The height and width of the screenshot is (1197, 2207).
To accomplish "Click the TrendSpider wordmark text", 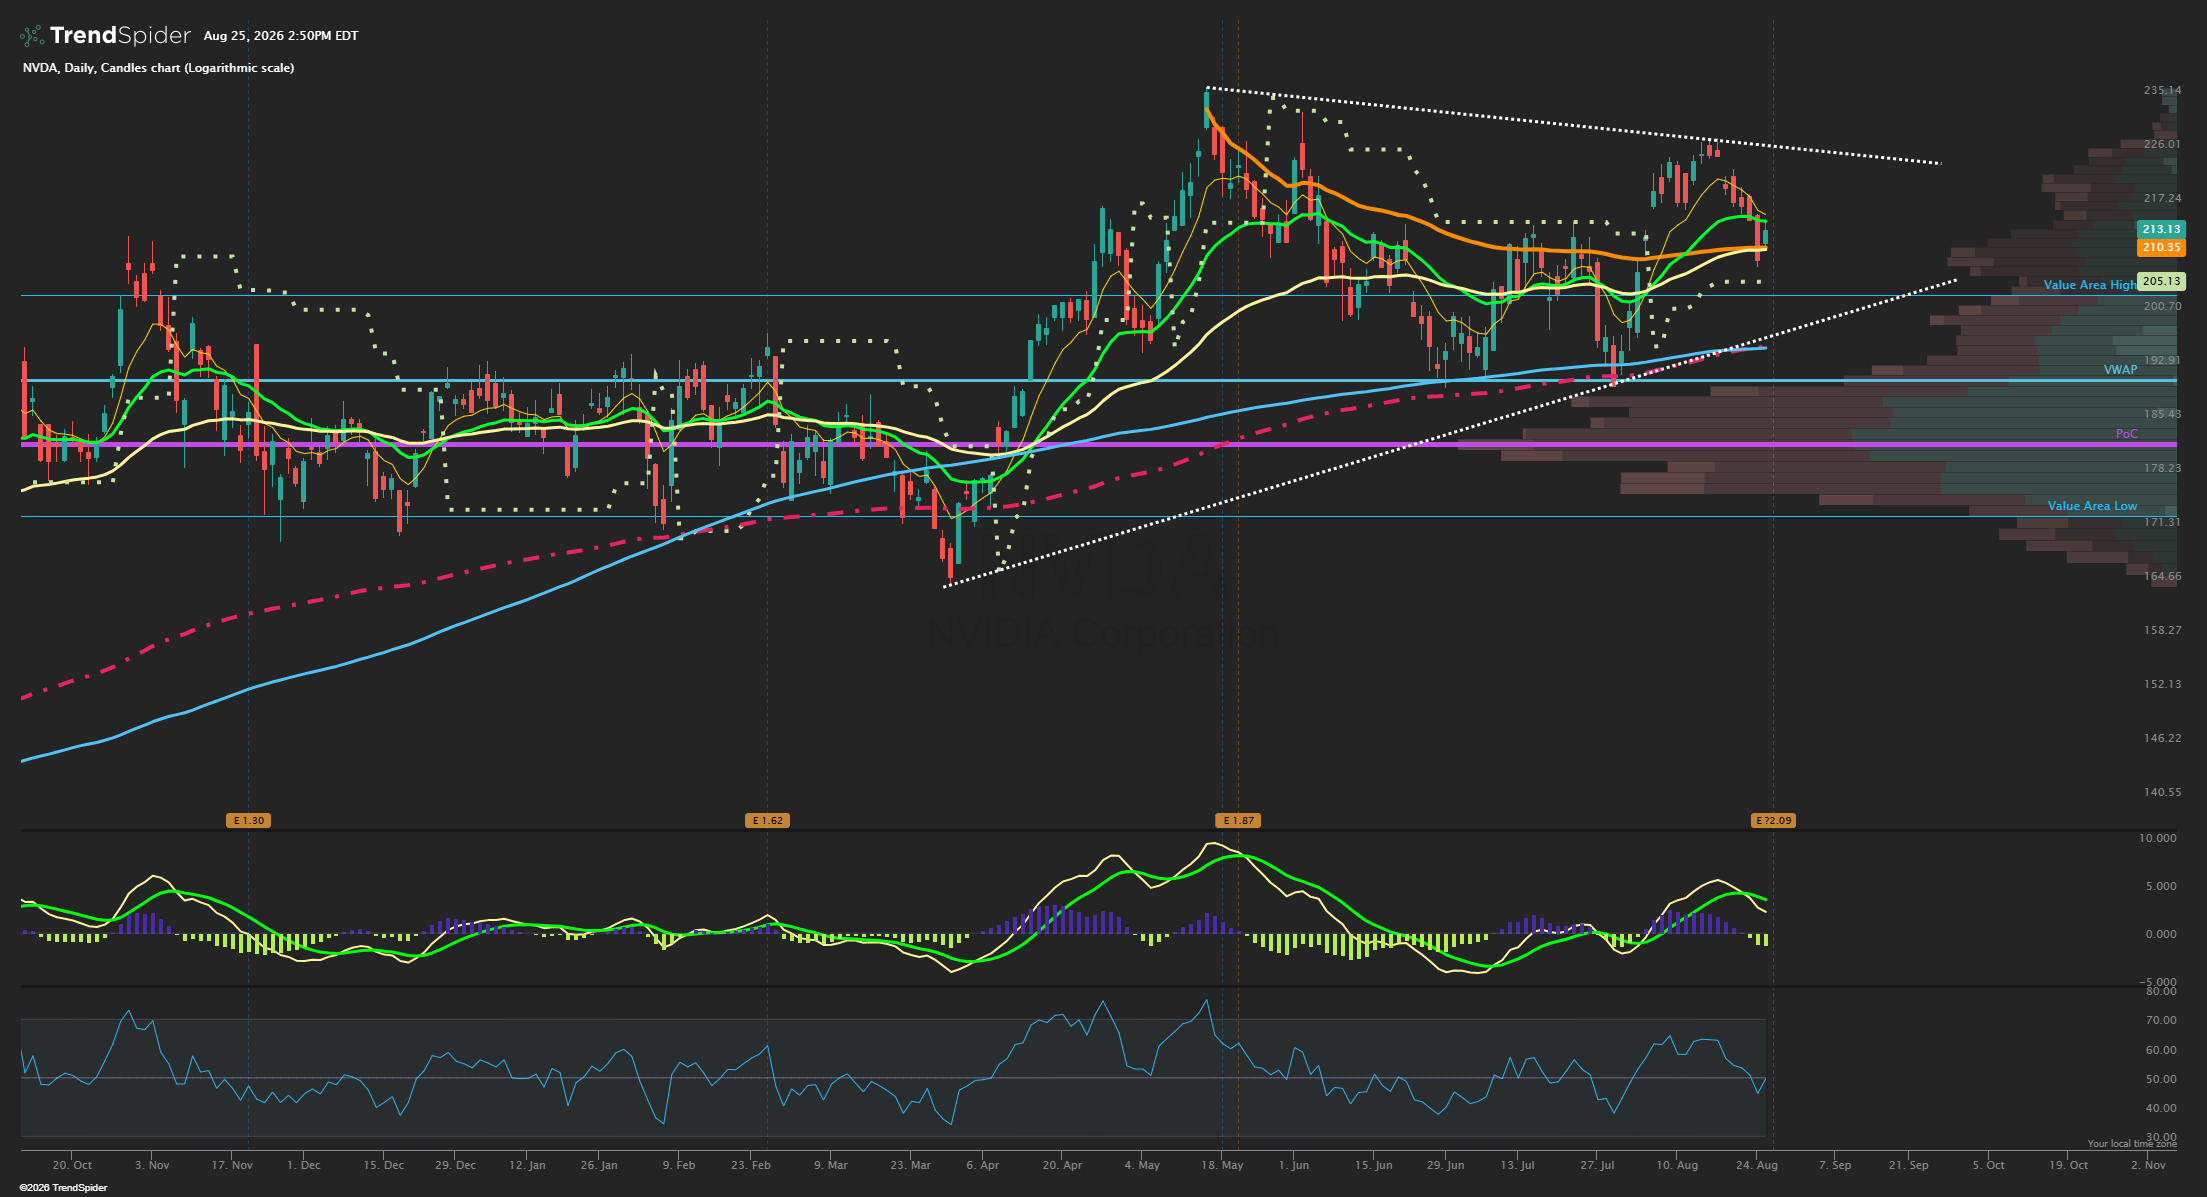I will tap(120, 36).
